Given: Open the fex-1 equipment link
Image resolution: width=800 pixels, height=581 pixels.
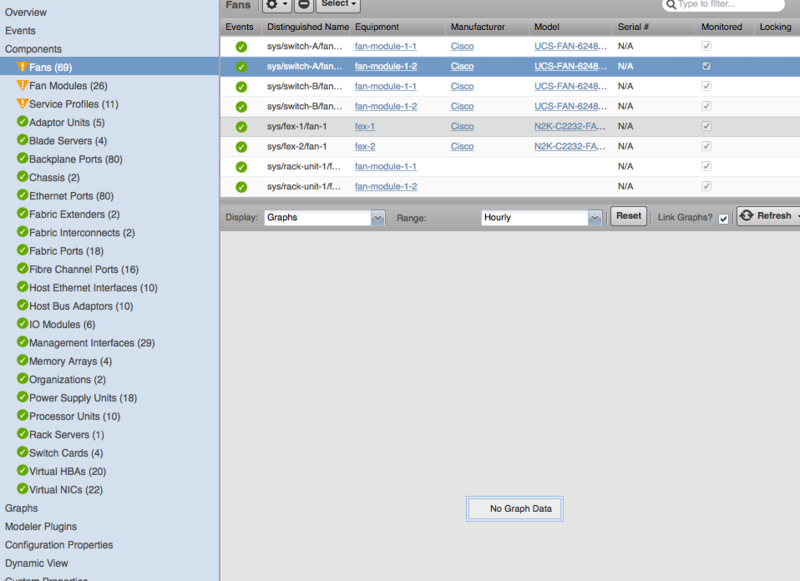Looking at the screenshot, I should tap(365, 127).
